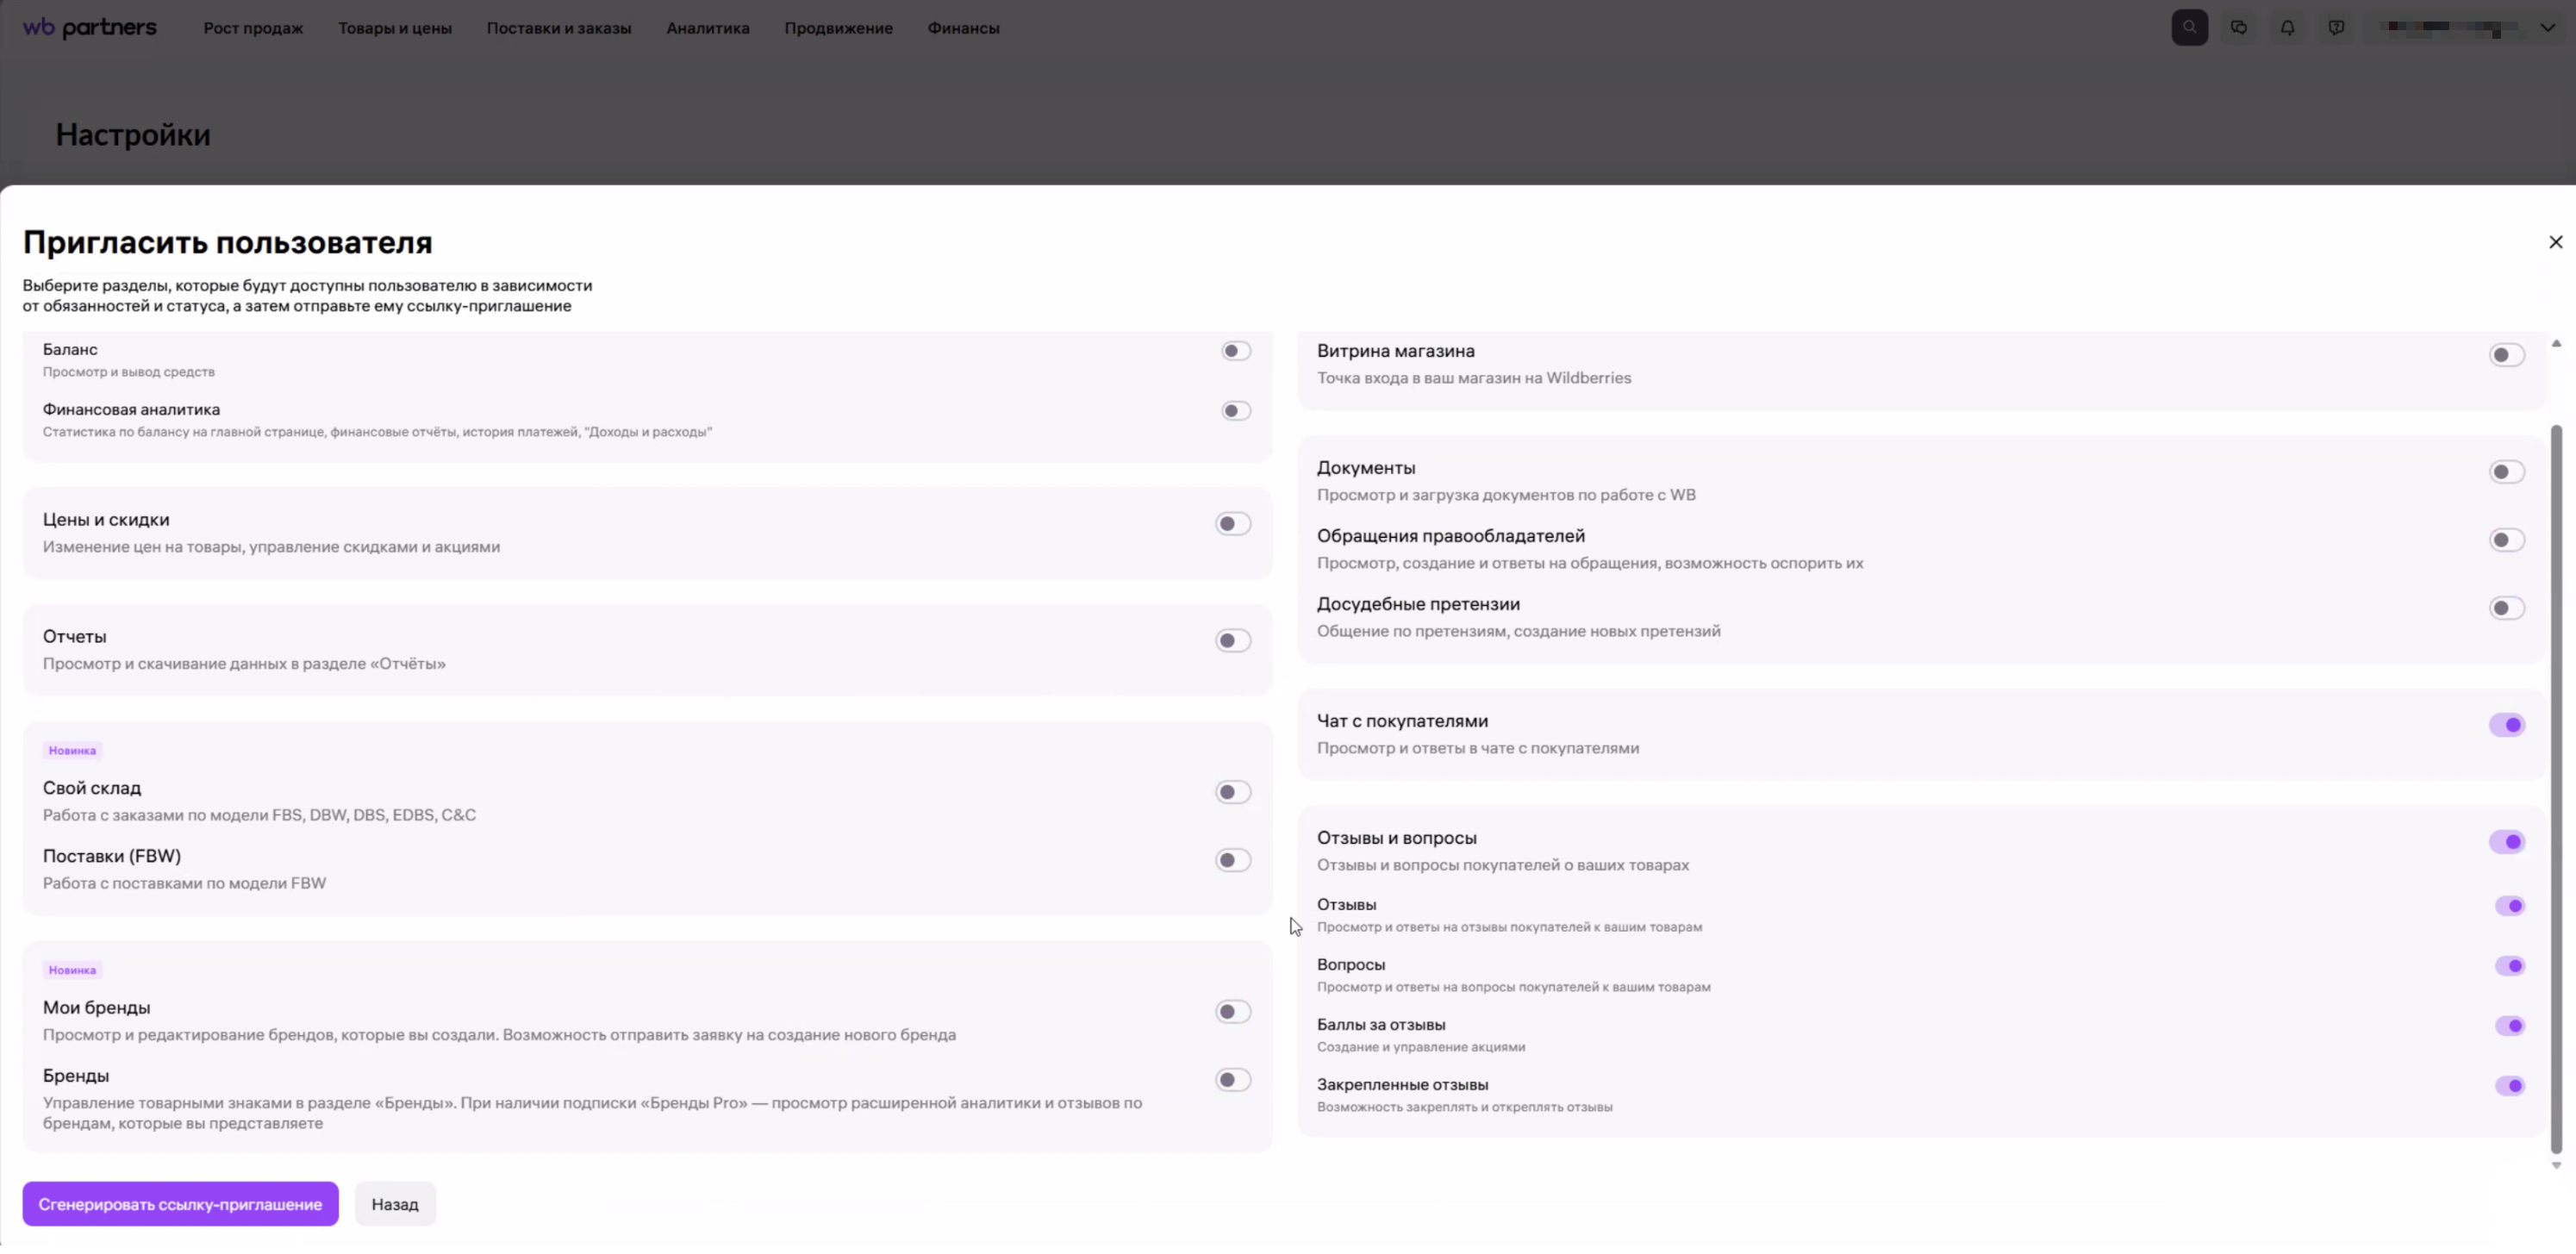Disable the Отзывы и вопросы toggle
Viewport: 2576px width, 1254px height.
2507,842
